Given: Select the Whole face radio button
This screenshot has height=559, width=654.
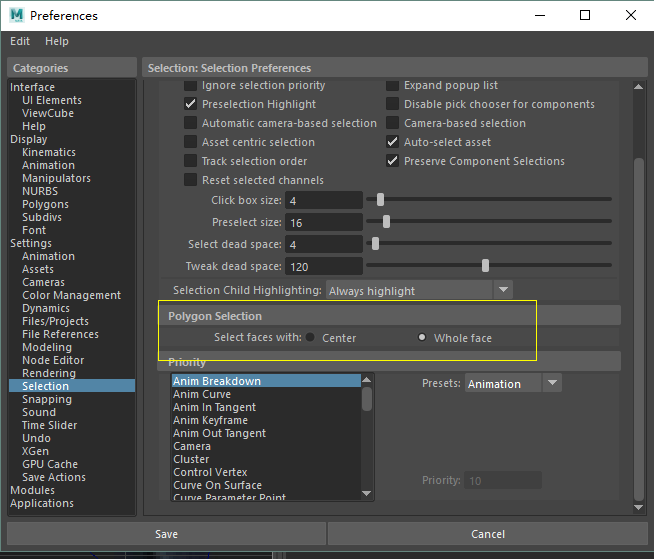Looking at the screenshot, I should (x=422, y=337).
